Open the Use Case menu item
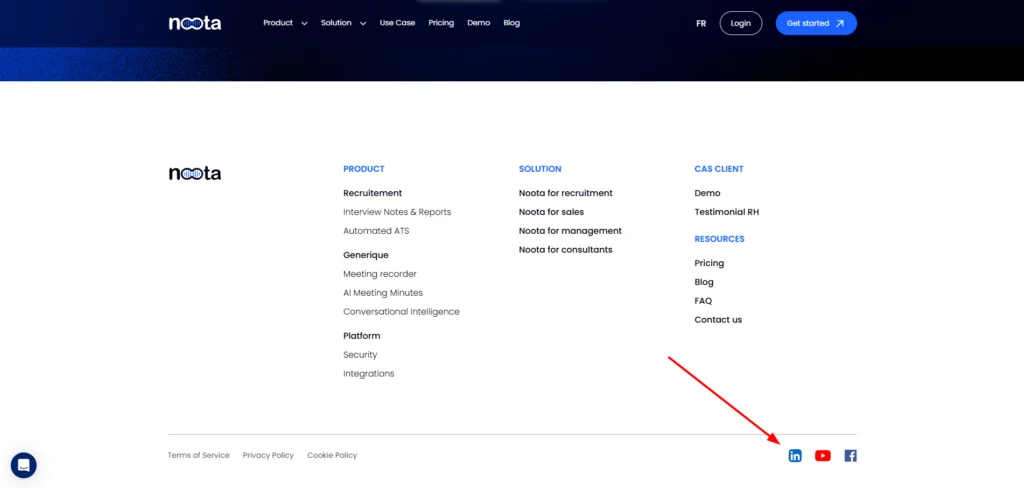 tap(397, 23)
